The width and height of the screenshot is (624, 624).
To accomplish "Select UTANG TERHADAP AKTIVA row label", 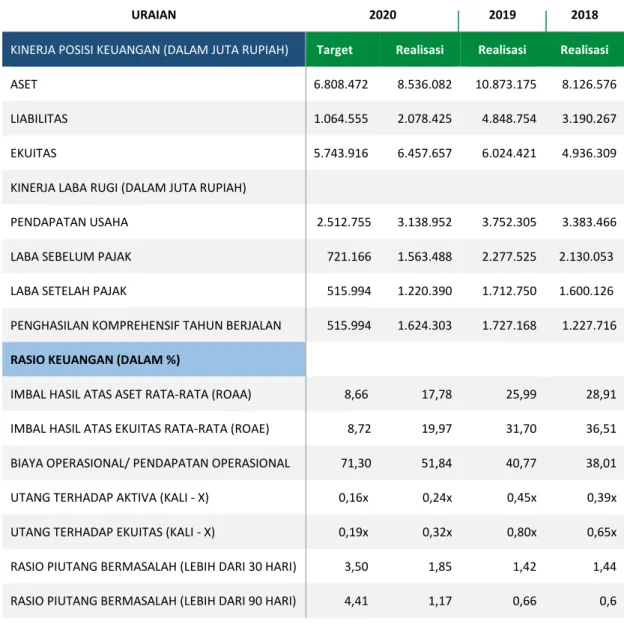I will tap(109, 498).
